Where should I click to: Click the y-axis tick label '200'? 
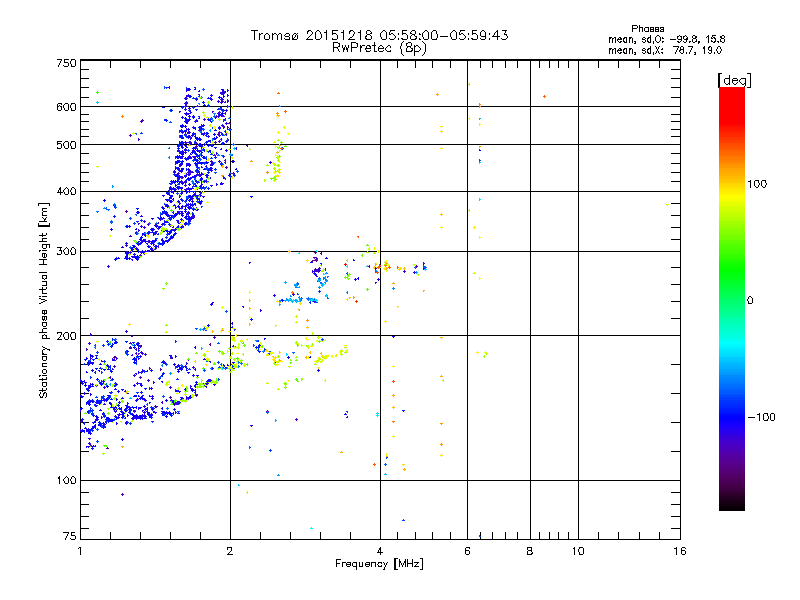tap(67, 336)
